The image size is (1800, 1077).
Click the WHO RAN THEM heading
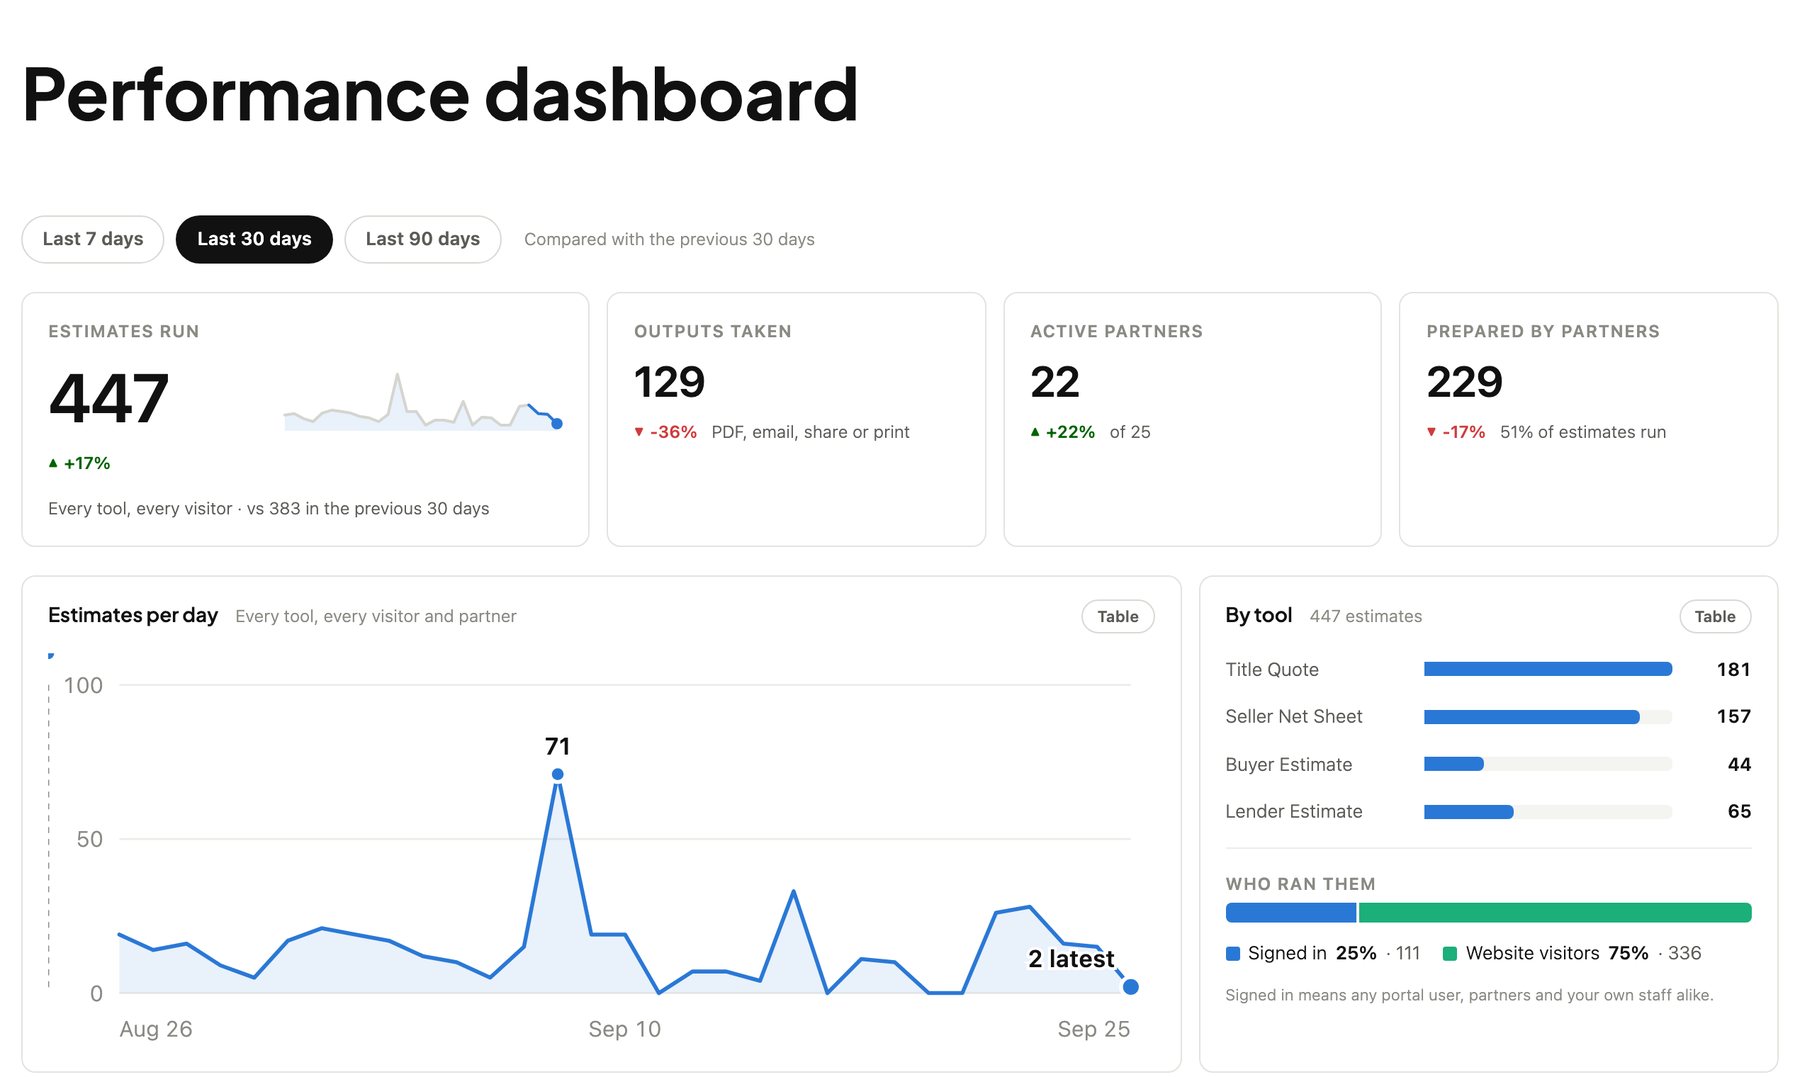click(x=1301, y=884)
